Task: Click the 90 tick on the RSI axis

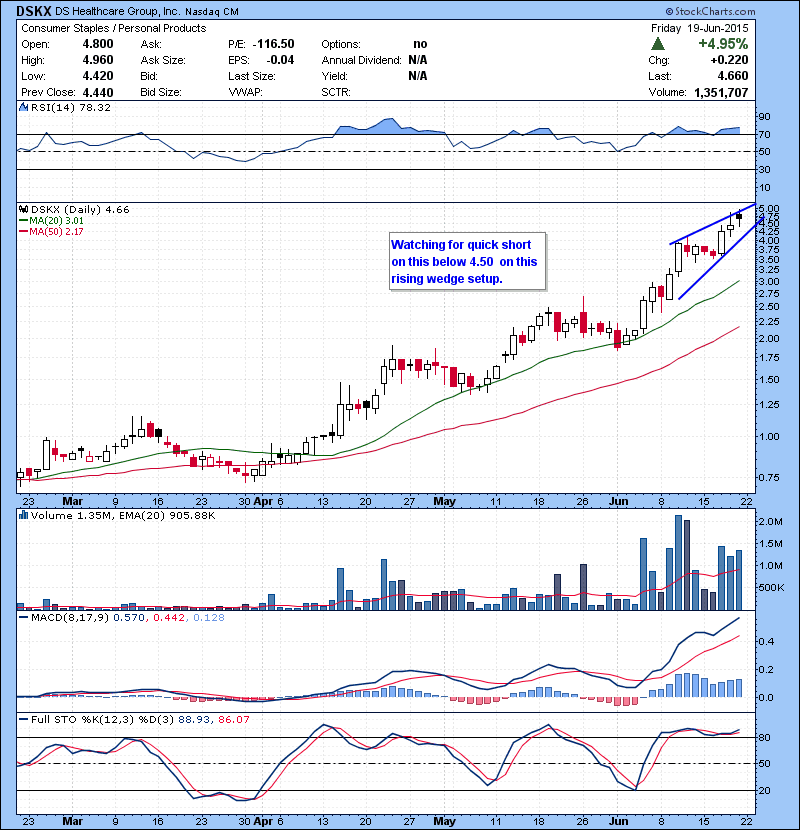Action: click(x=765, y=116)
